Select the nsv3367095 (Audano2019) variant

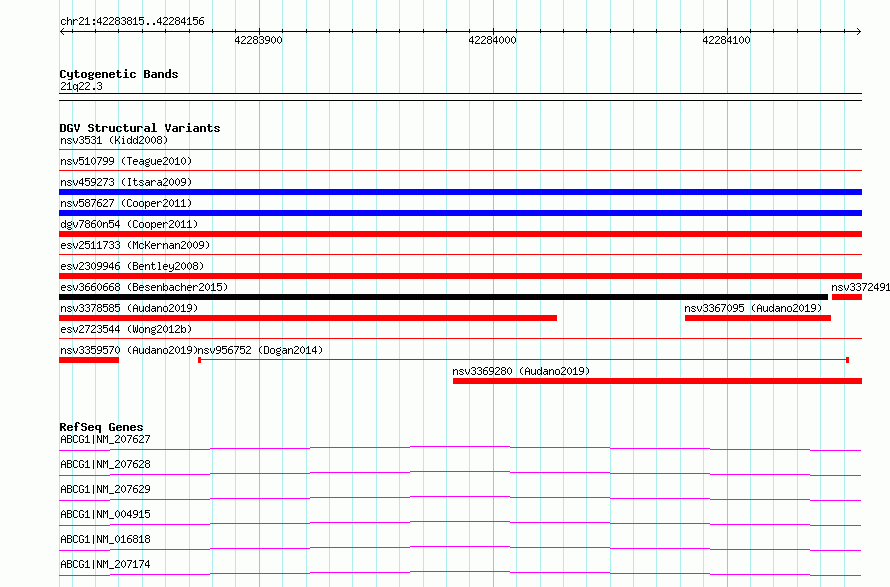point(758,318)
